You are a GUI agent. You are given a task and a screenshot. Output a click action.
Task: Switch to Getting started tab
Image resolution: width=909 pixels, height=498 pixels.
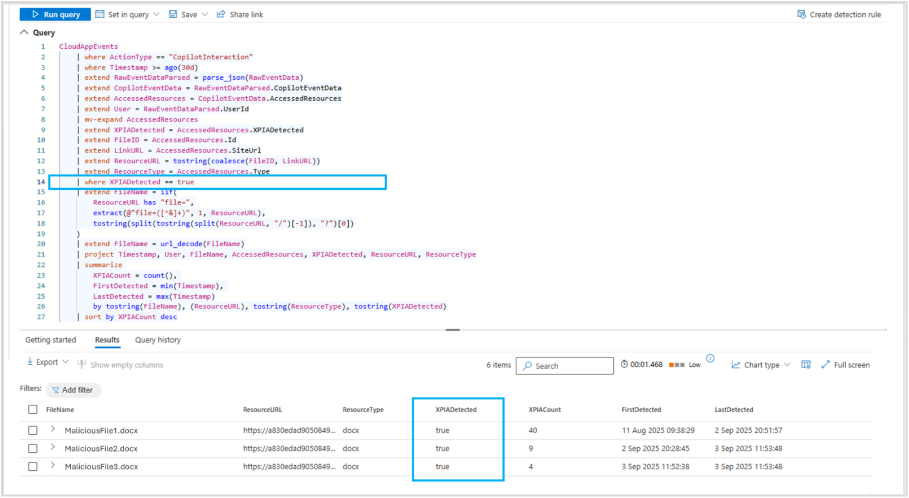(x=50, y=340)
